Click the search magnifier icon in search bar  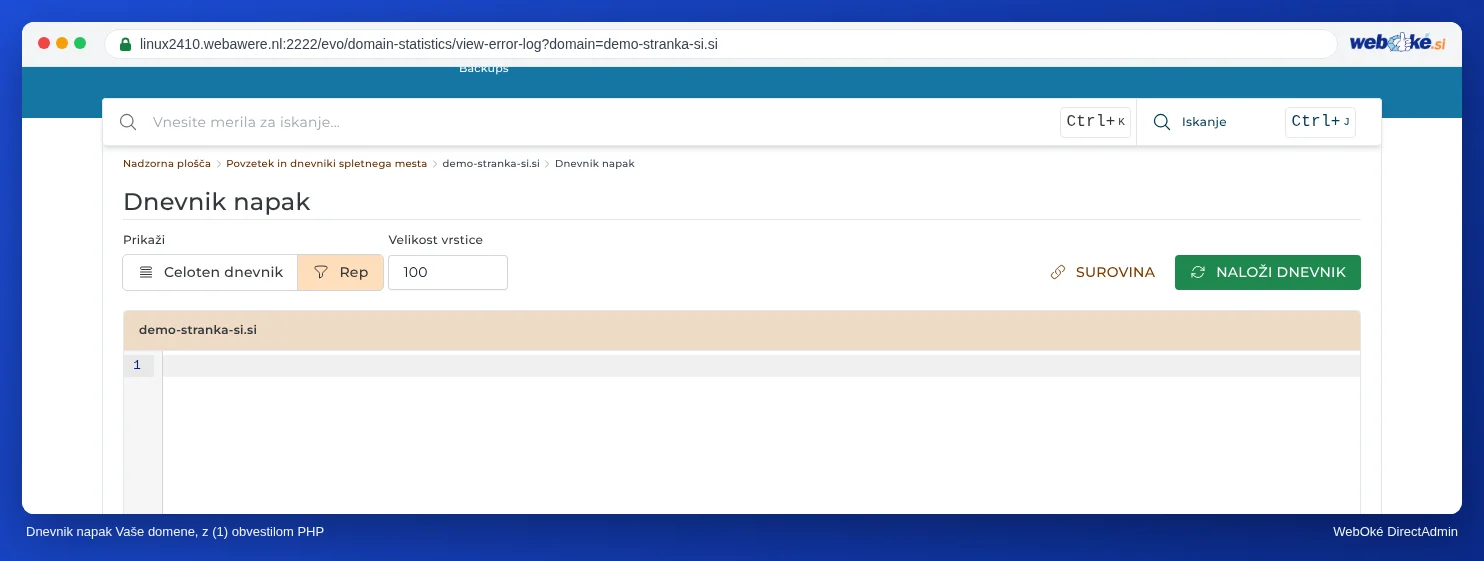point(128,122)
